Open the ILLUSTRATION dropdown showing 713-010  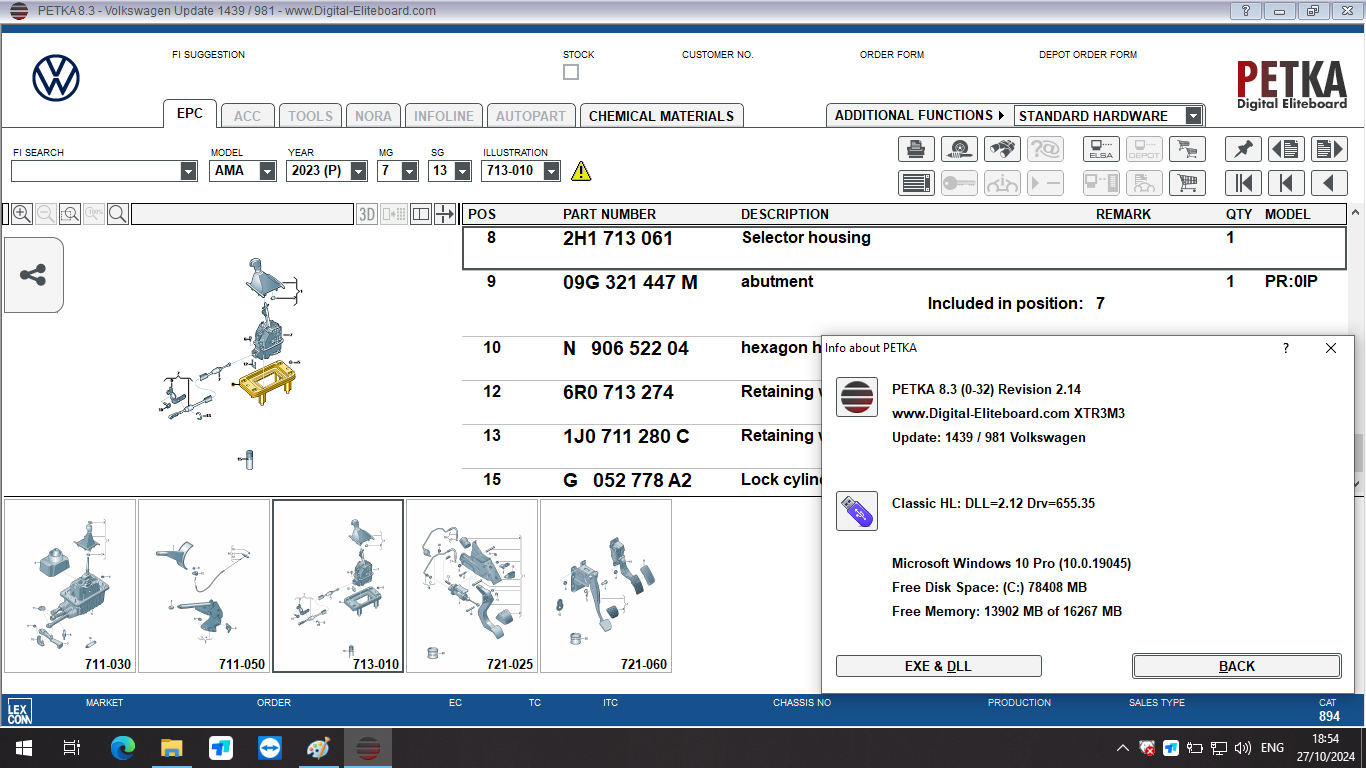click(x=551, y=171)
